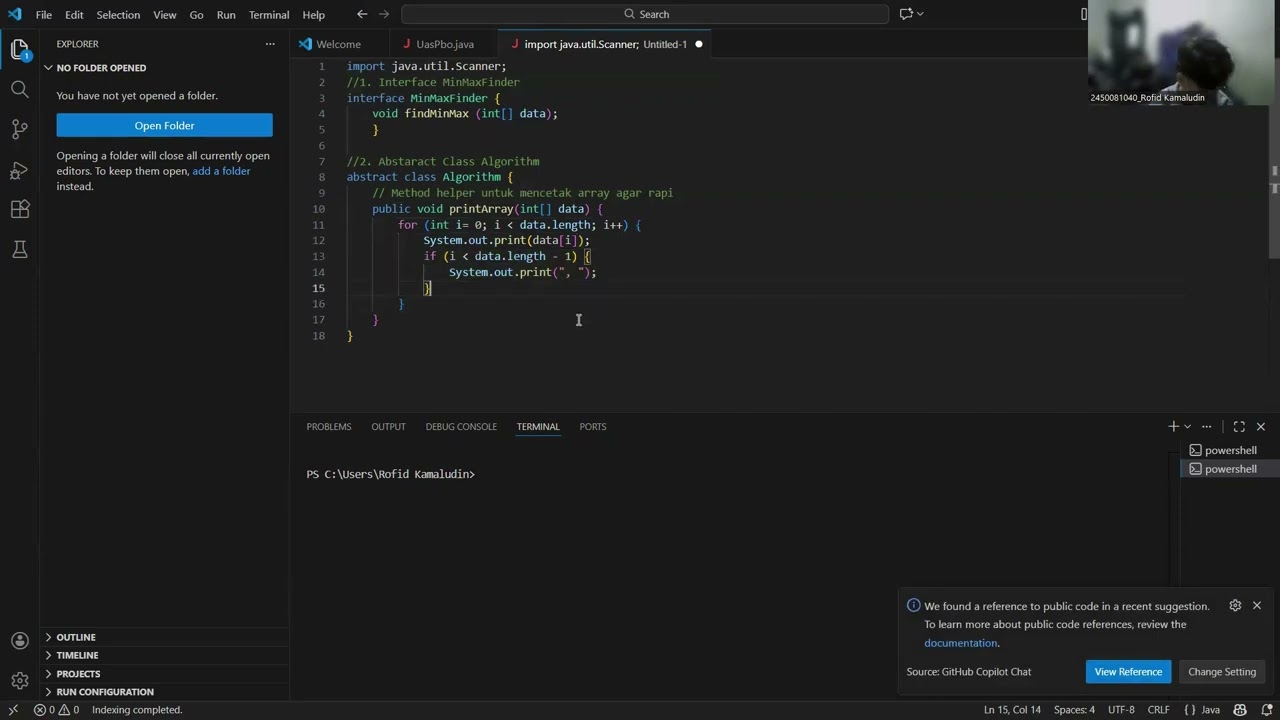This screenshot has width=1280, height=720.
Task: Click the Java language mode indicator
Action: 1210,710
